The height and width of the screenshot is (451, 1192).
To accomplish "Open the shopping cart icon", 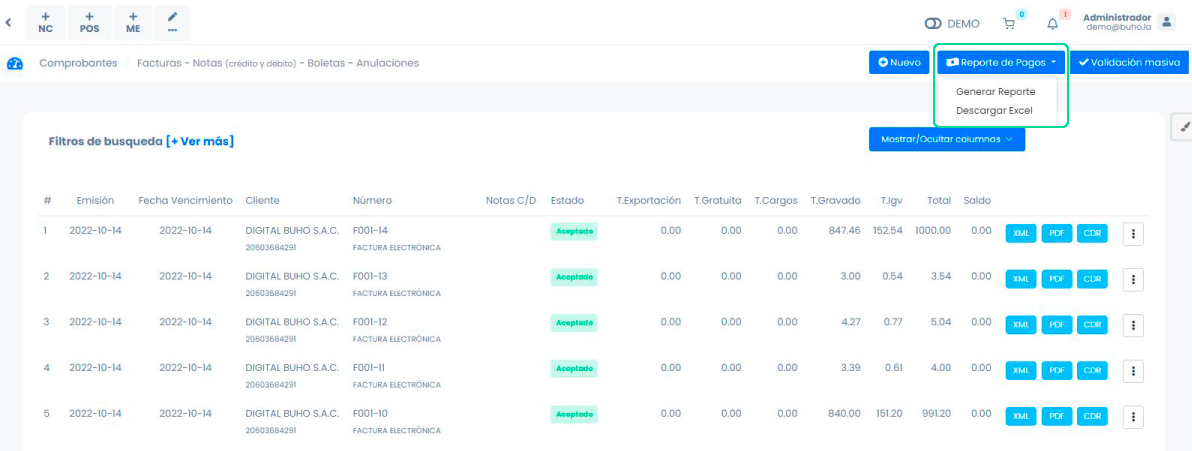I will pyautogui.click(x=1009, y=23).
